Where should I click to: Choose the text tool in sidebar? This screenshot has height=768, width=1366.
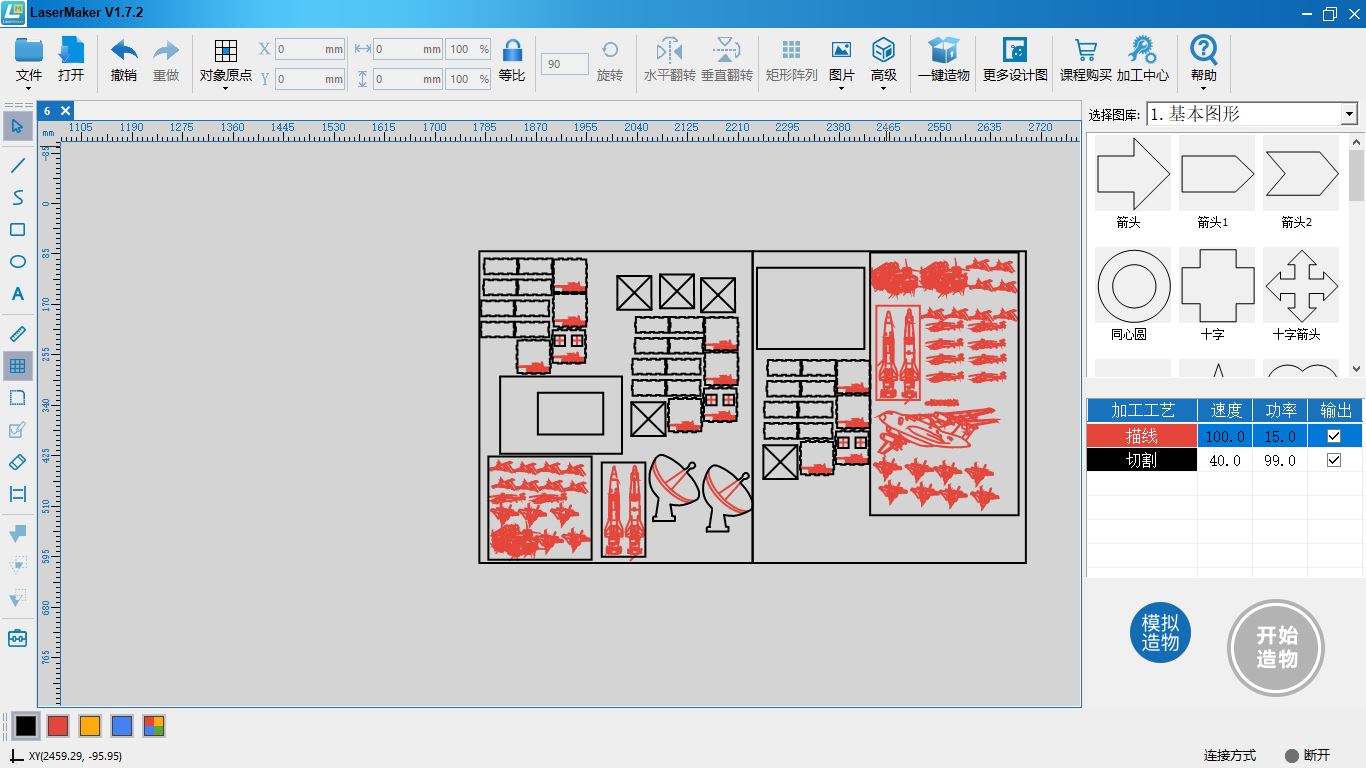tap(17, 294)
